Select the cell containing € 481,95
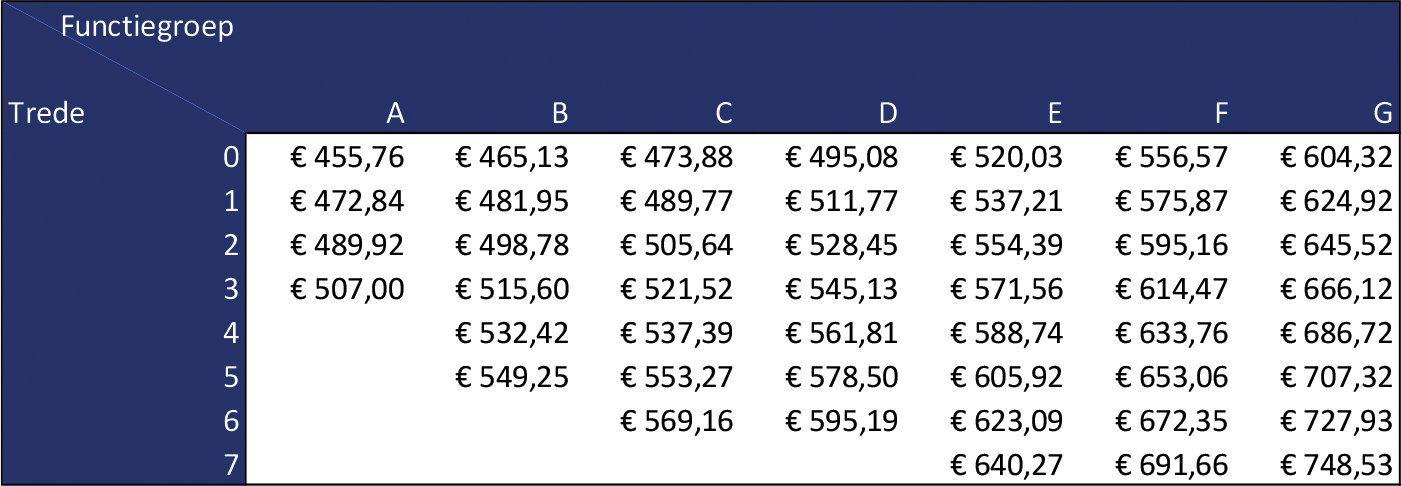This screenshot has width=1401, height=486. 512,201
